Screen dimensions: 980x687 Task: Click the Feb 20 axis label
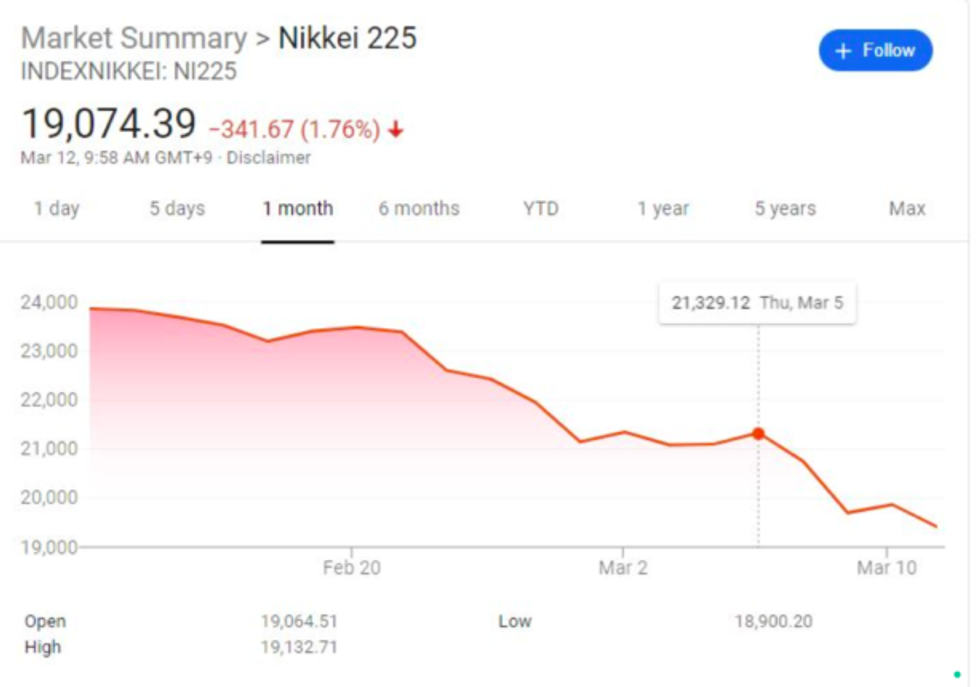352,568
